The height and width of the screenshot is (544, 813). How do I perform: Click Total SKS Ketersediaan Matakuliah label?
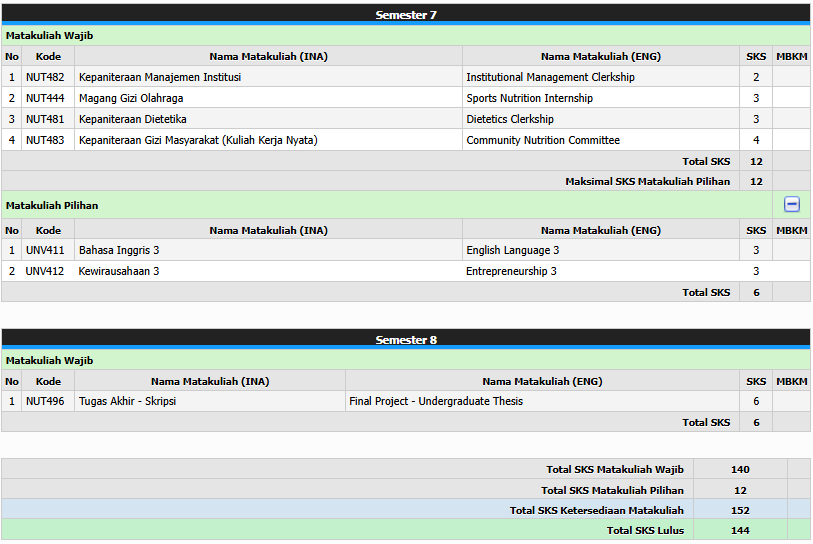[596, 510]
